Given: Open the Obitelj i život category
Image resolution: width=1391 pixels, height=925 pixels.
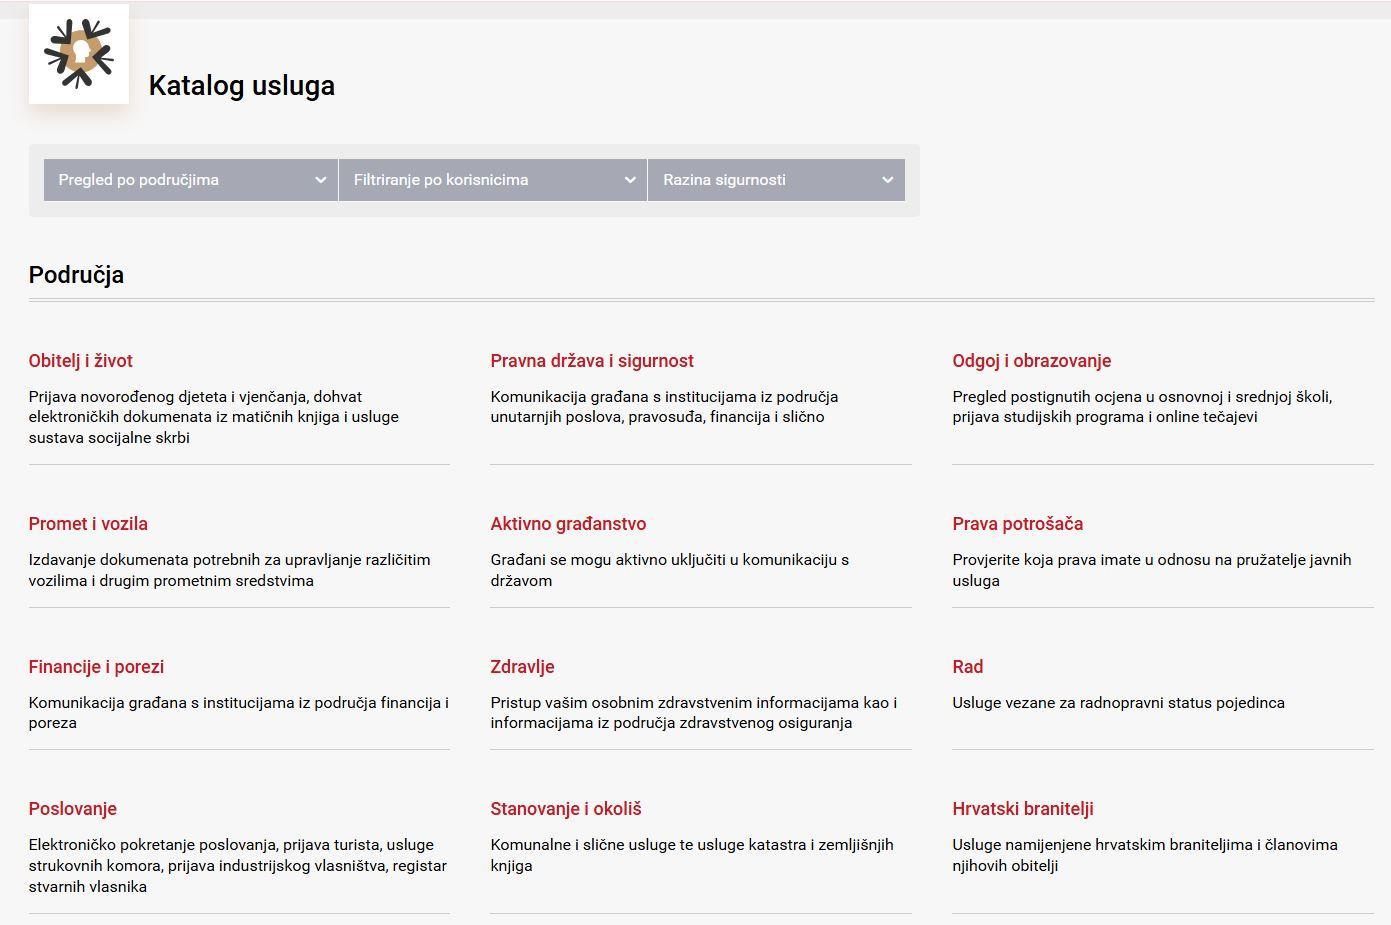Looking at the screenshot, I should (81, 361).
